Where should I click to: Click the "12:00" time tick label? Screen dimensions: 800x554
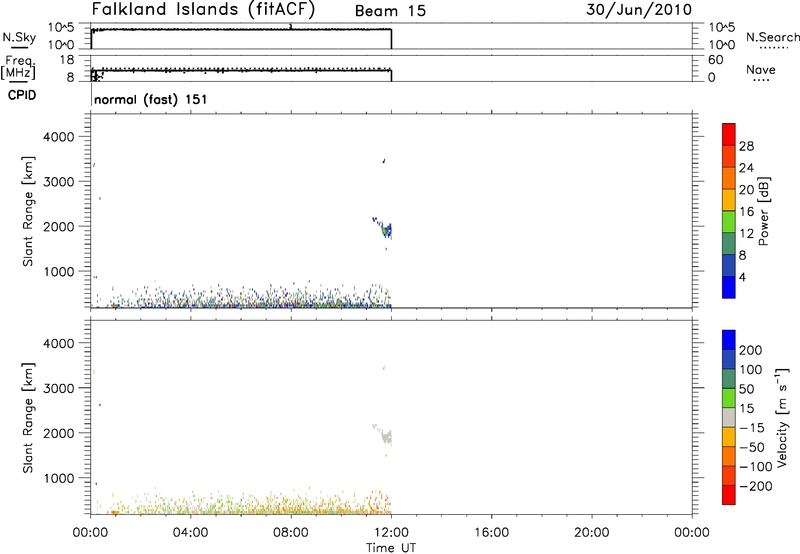391,533
